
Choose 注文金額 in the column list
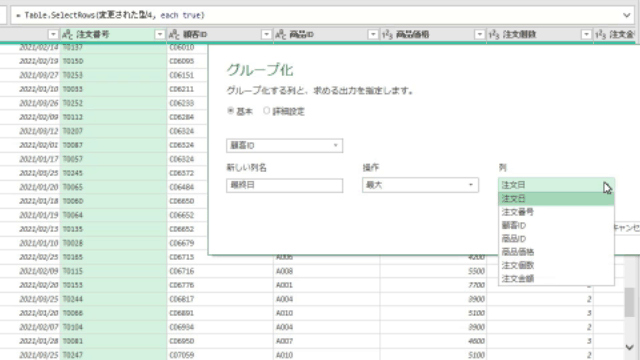point(556,279)
